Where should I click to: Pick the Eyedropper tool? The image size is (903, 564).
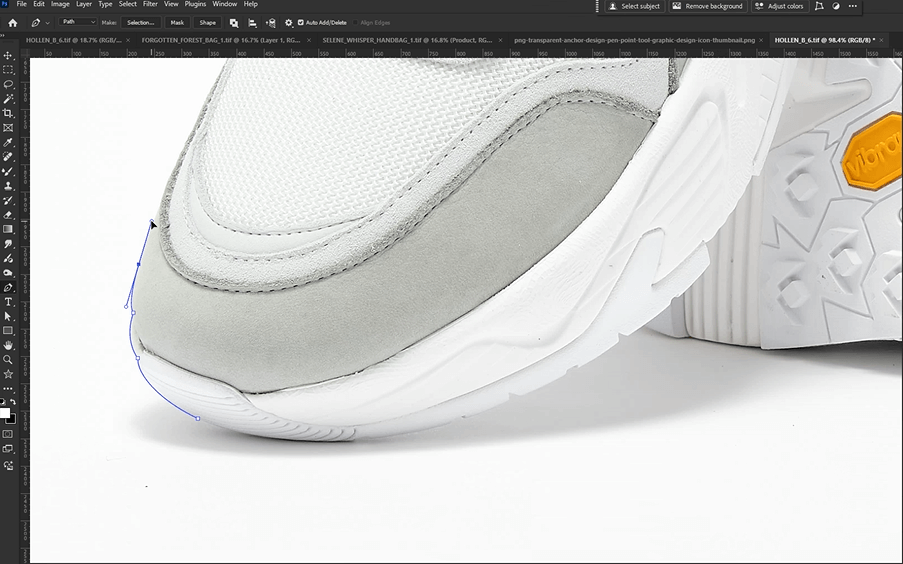8,142
